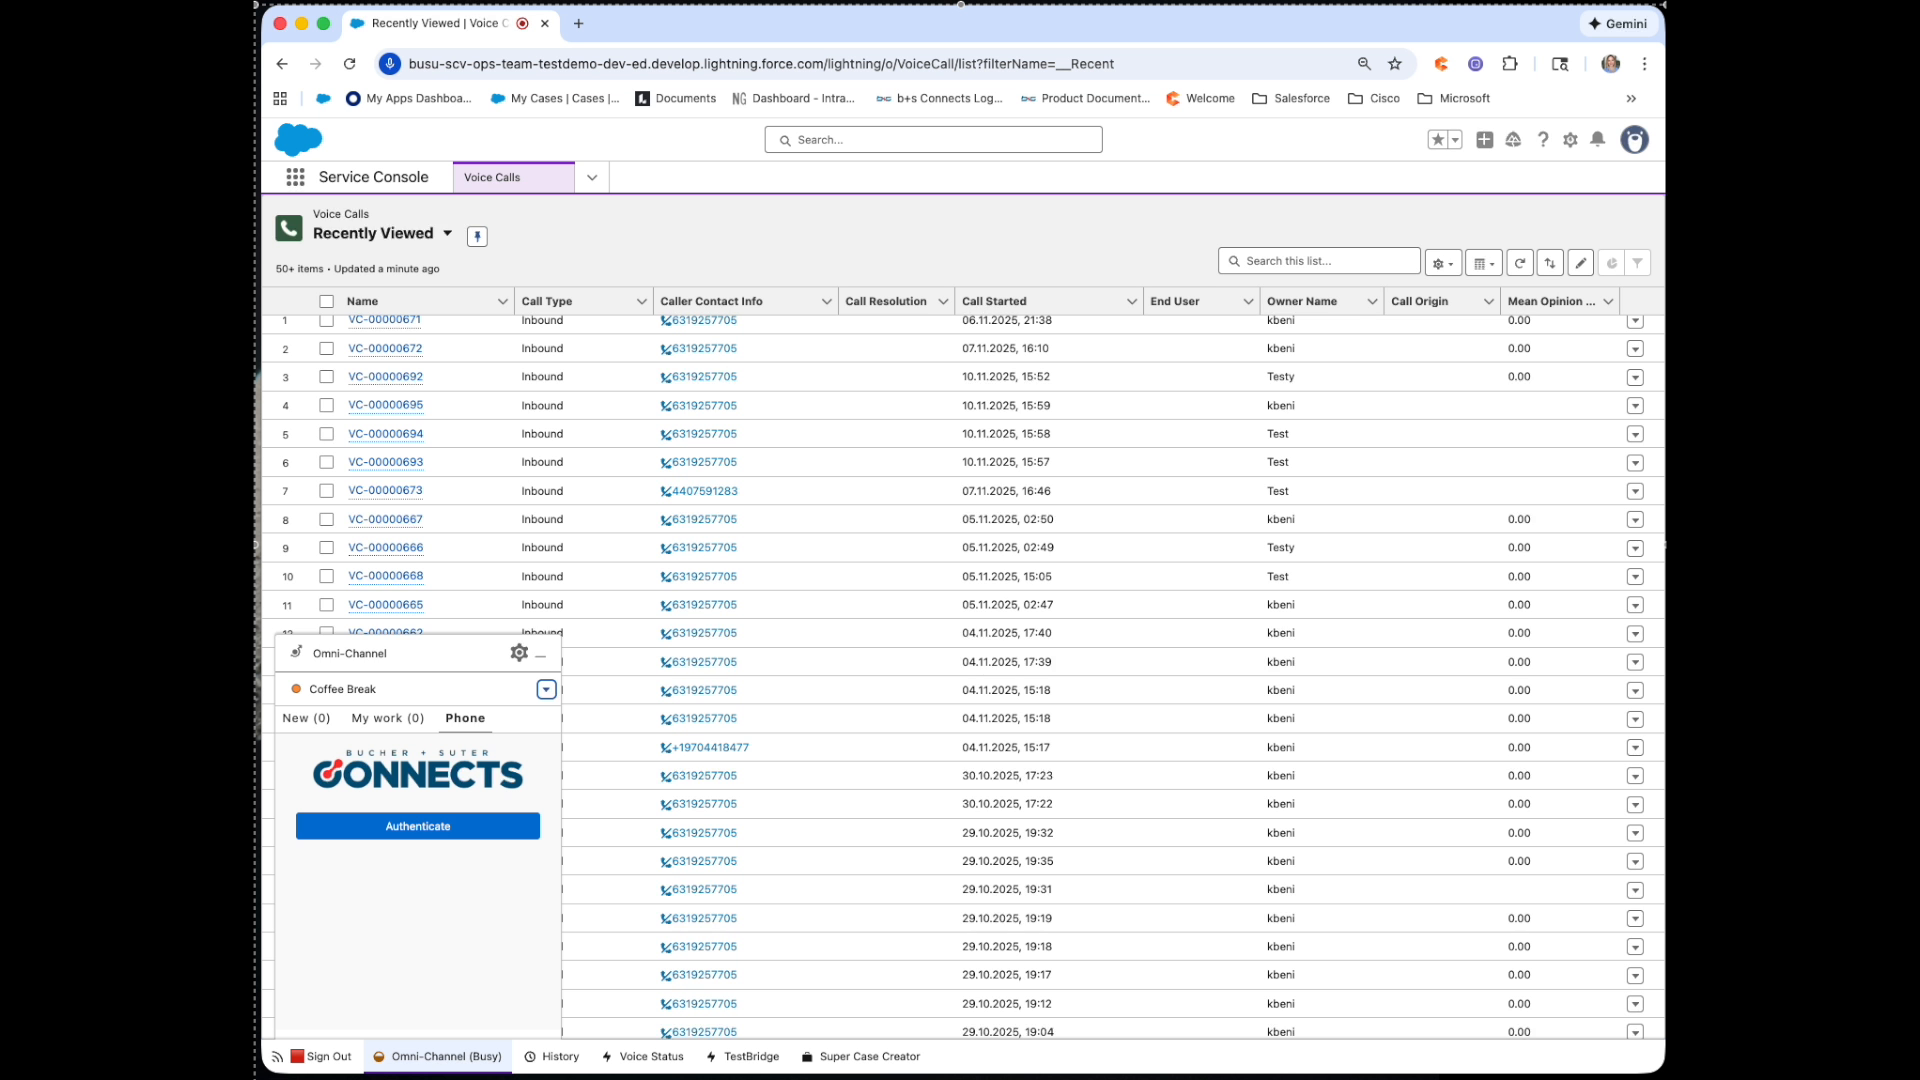Open the list view sort control
The image size is (1920, 1080).
coord(1550,262)
